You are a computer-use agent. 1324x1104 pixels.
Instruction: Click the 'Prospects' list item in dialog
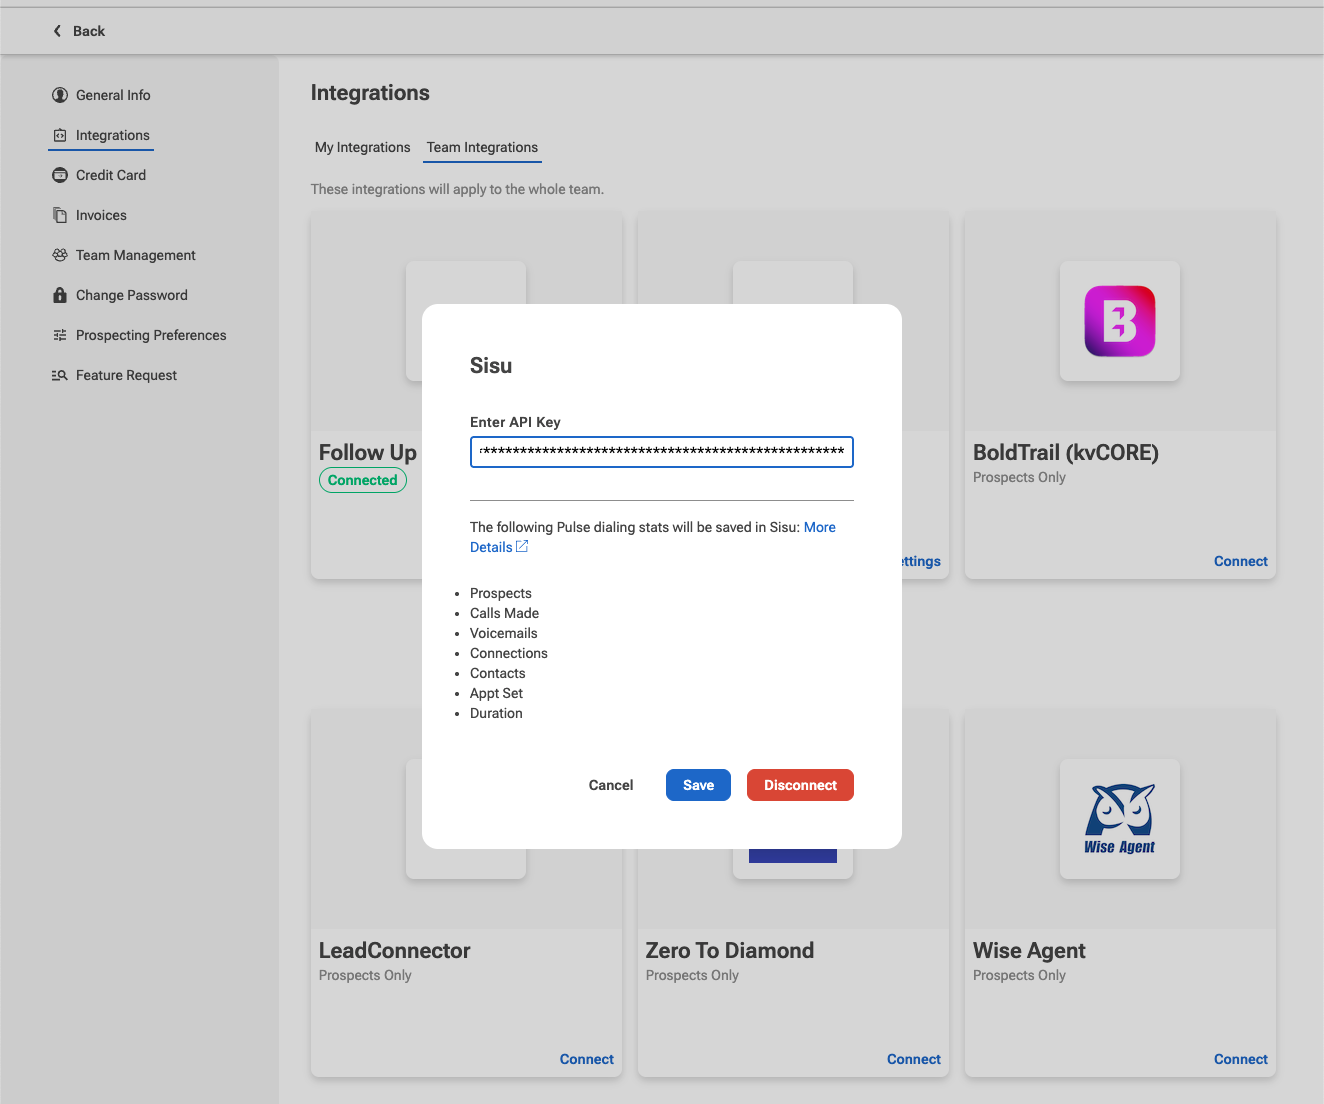[501, 593]
